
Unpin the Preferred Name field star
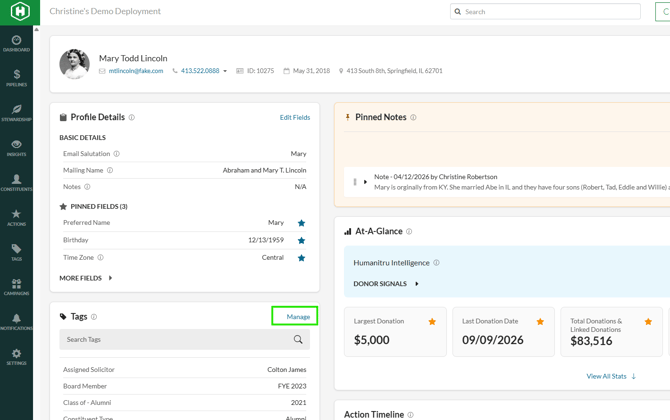(301, 223)
